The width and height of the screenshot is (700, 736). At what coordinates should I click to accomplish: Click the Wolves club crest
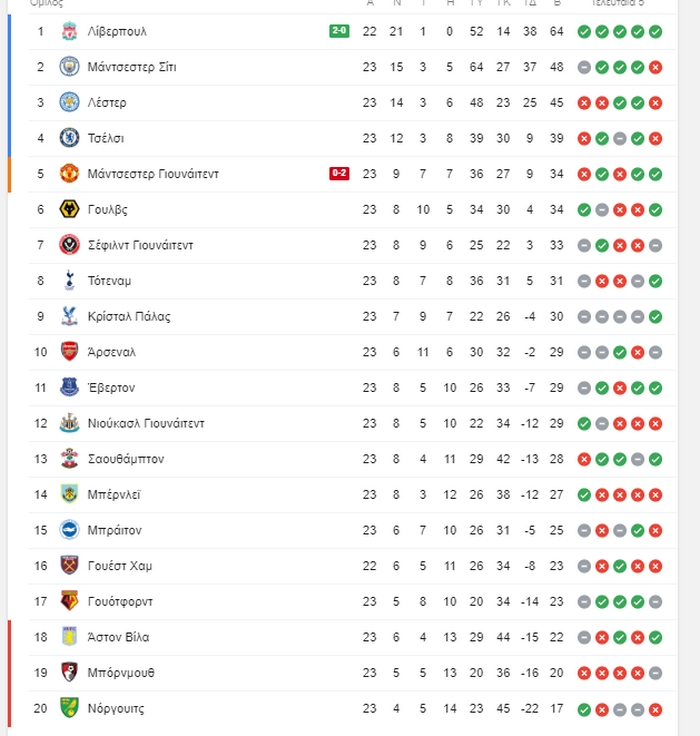69,209
